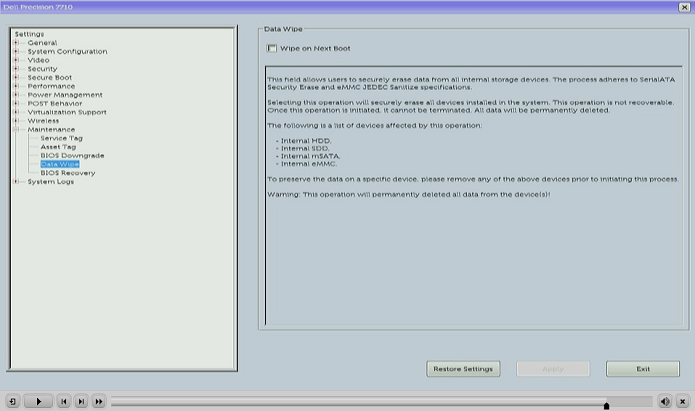The width and height of the screenshot is (695, 411).
Task: Close the player bar with X icon
Action: point(683,402)
